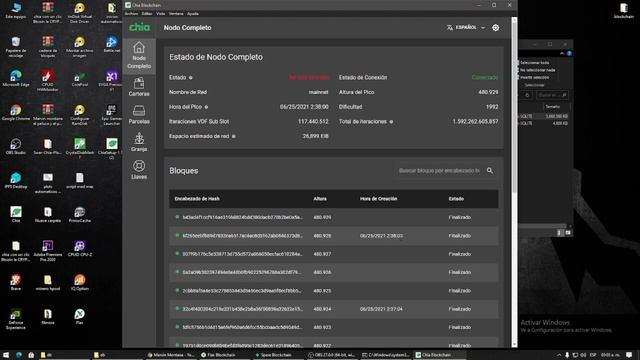
Task: Click info icon beside Espacio estimado de red
Action: tap(233, 136)
